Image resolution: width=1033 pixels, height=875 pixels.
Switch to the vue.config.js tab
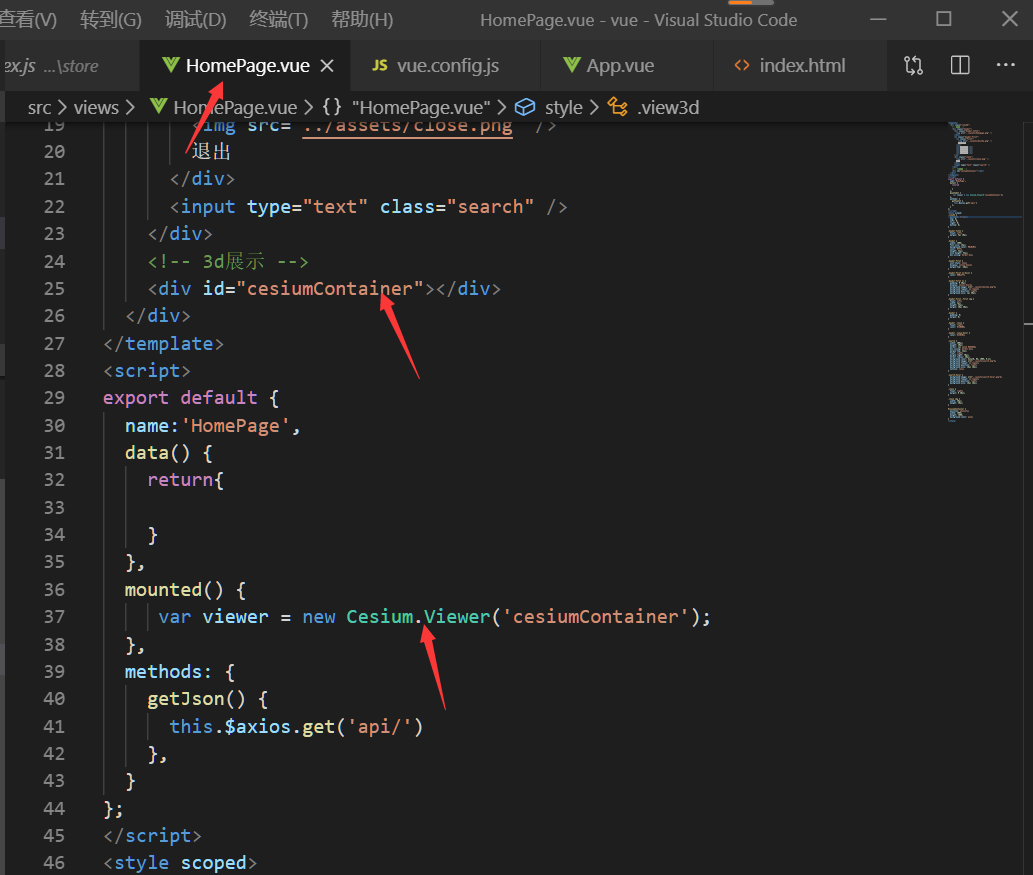(447, 66)
